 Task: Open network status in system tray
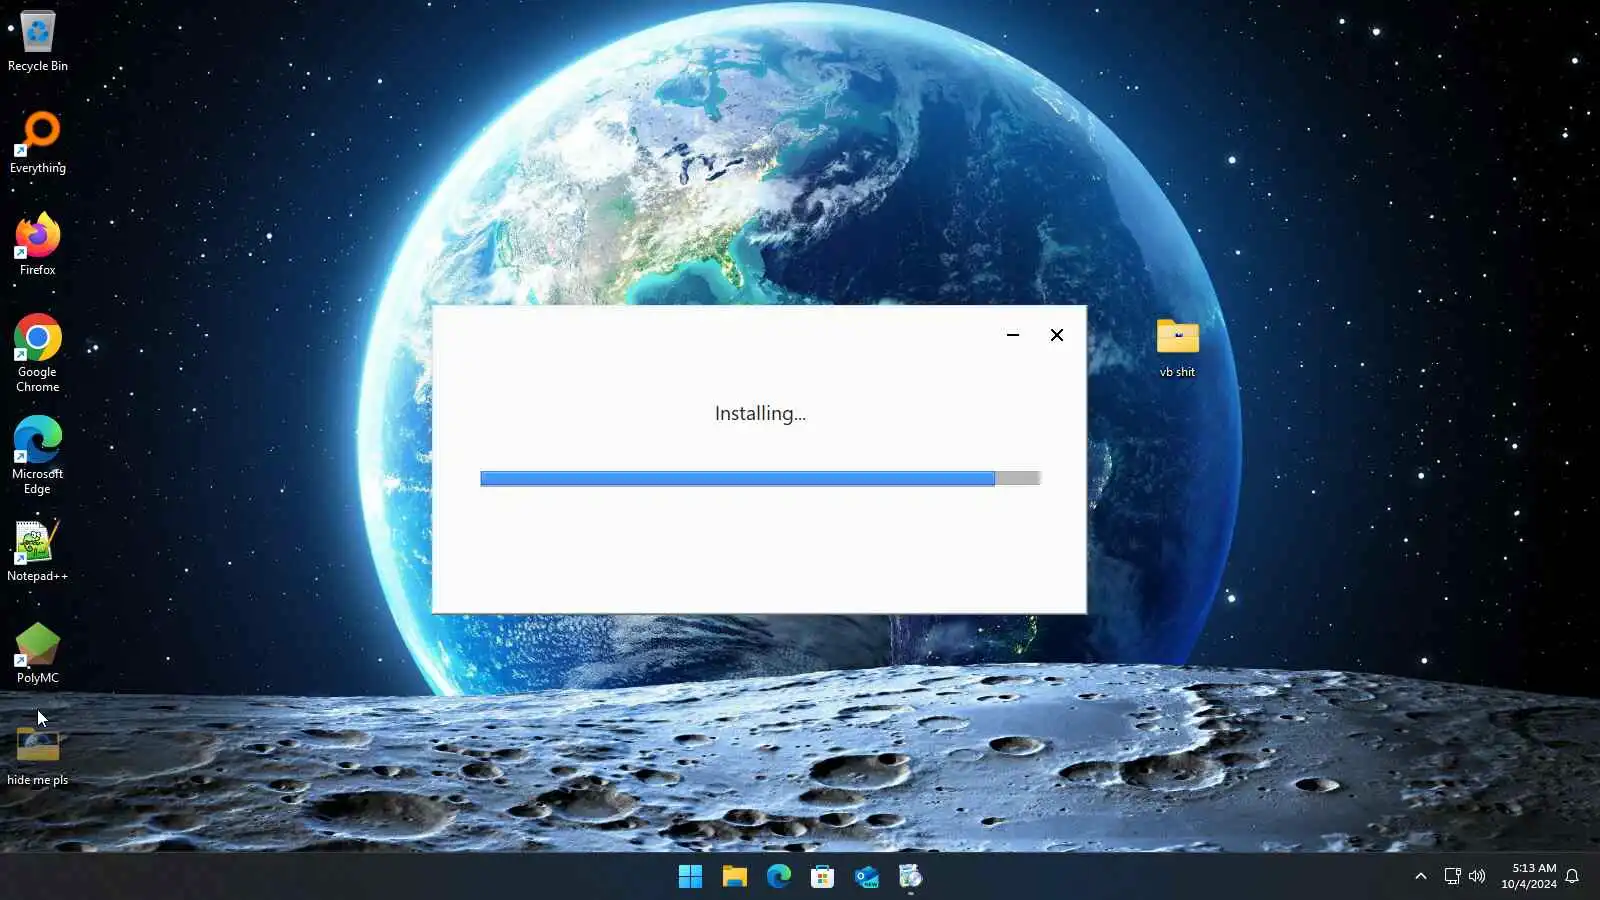(1452, 877)
